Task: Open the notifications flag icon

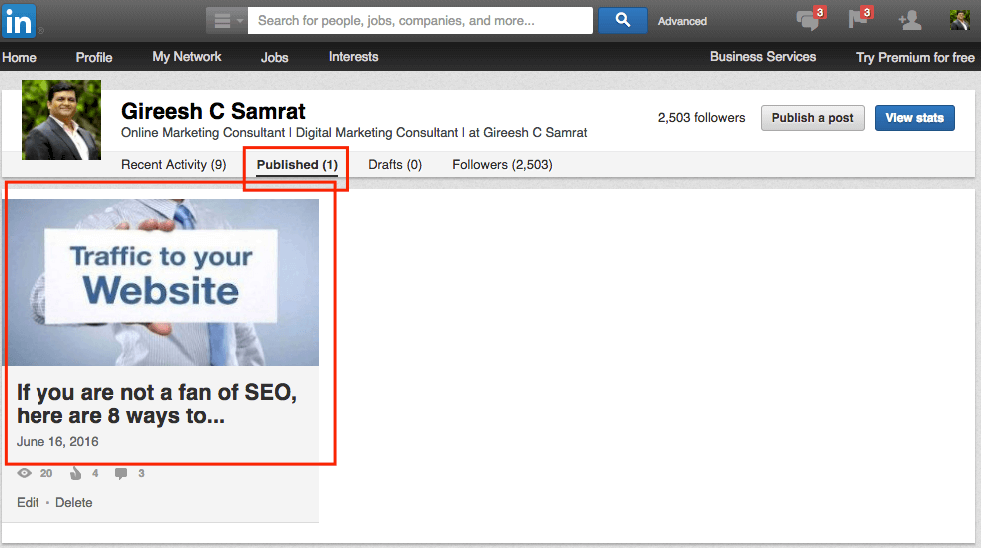Action: pos(860,18)
